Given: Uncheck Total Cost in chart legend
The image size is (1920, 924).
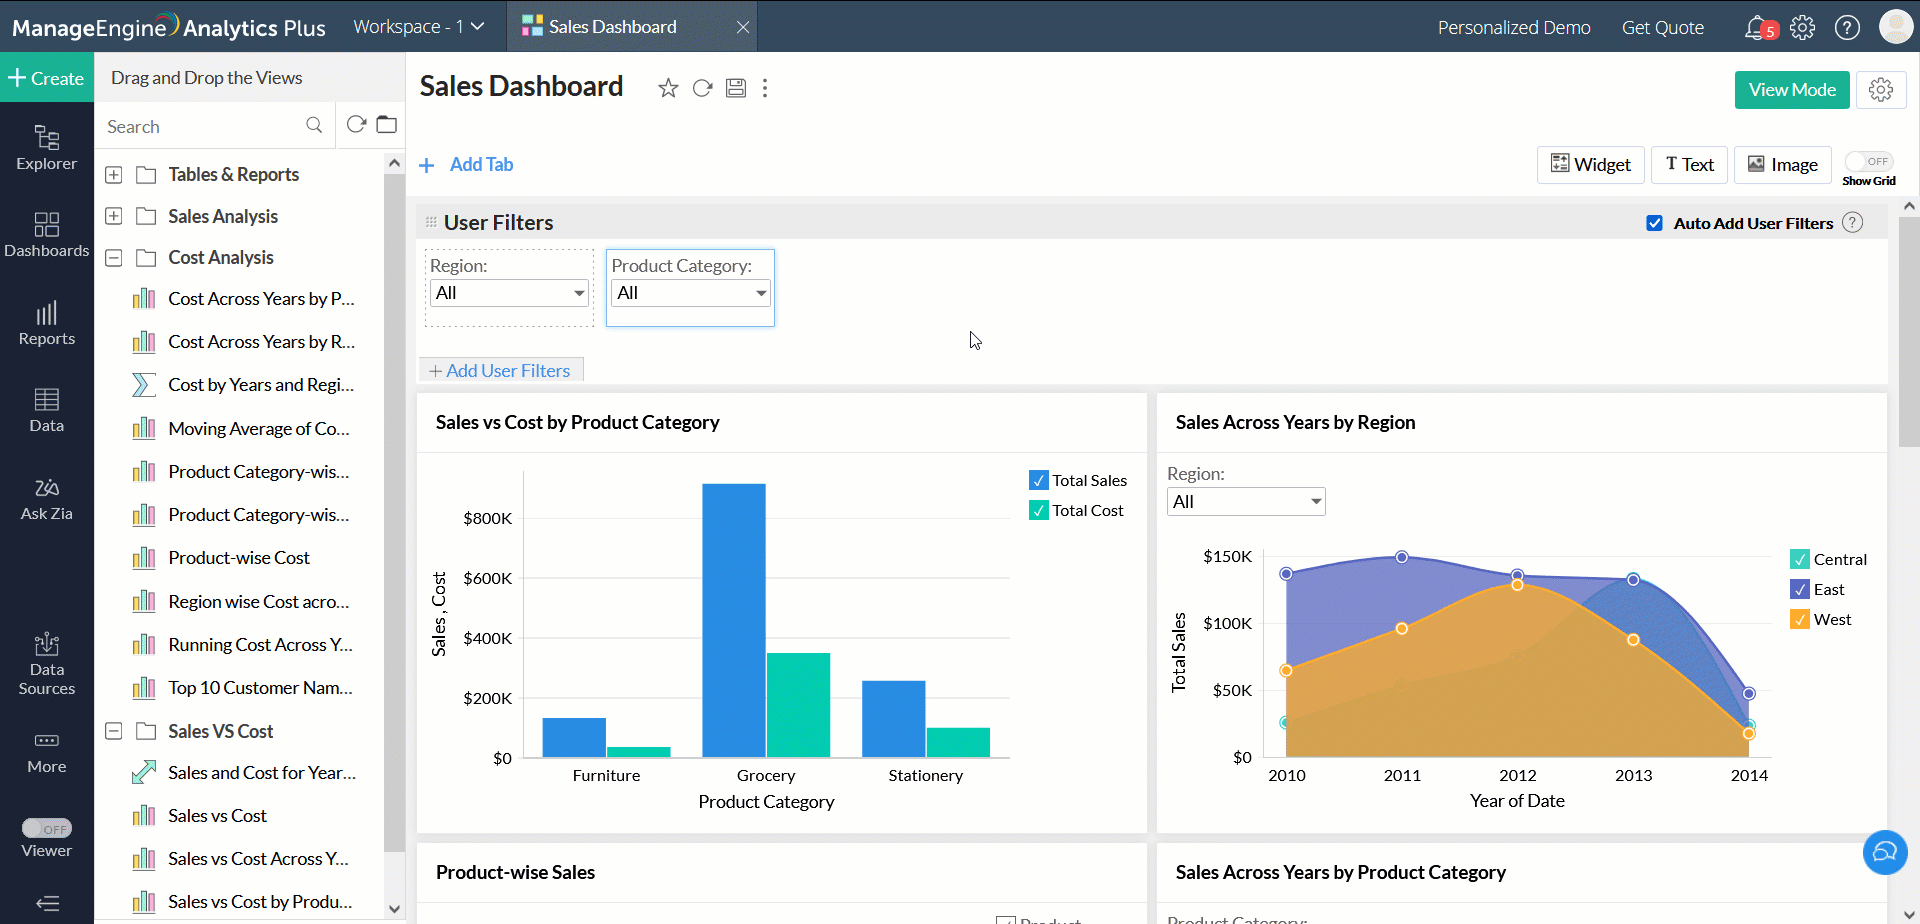Looking at the screenshot, I should tap(1039, 510).
